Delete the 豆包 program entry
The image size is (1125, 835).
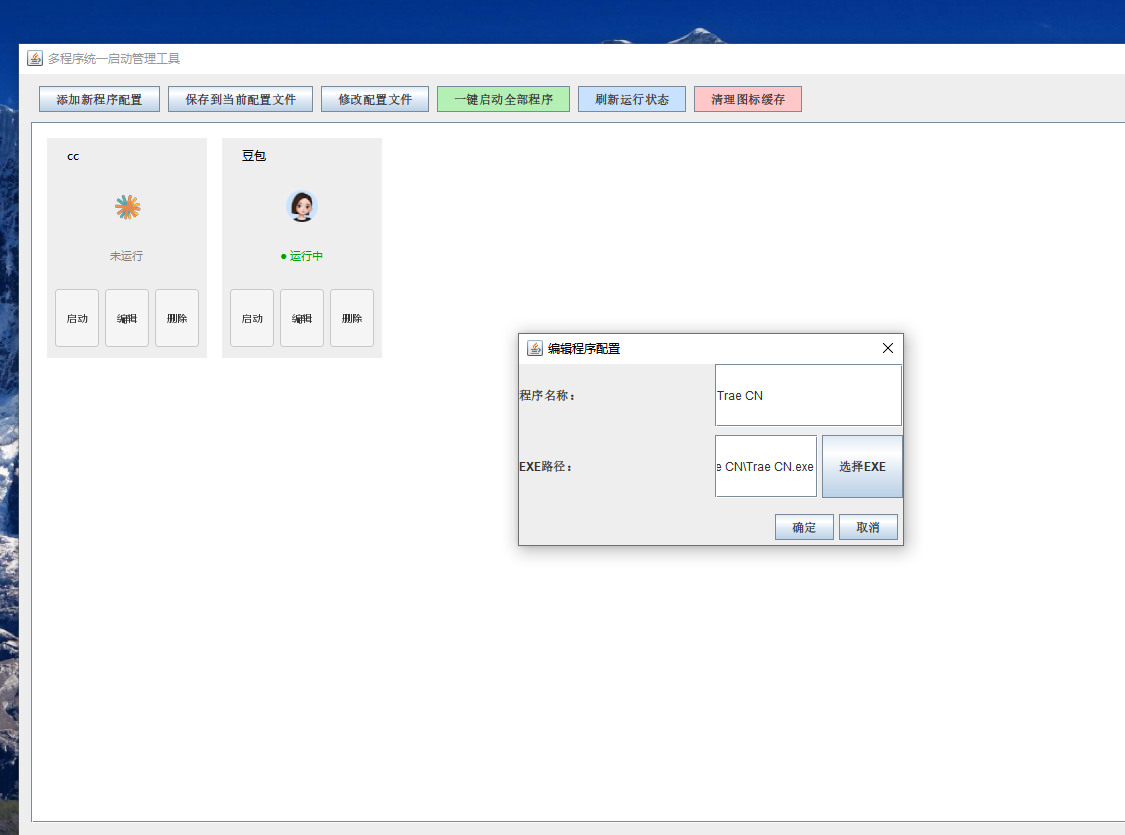pyautogui.click(x=352, y=318)
